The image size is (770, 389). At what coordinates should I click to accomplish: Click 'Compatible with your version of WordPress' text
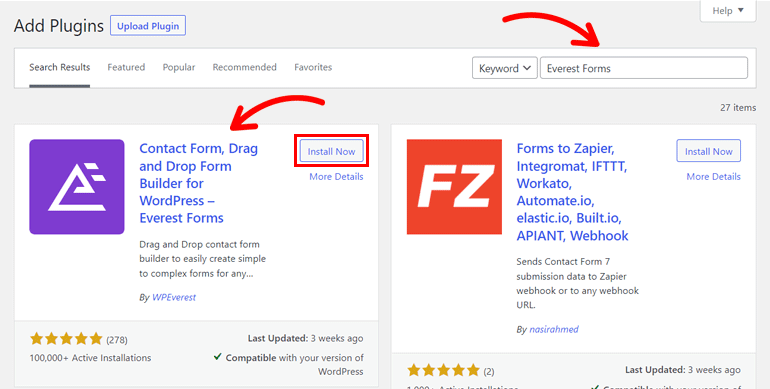pyautogui.click(x=295, y=364)
